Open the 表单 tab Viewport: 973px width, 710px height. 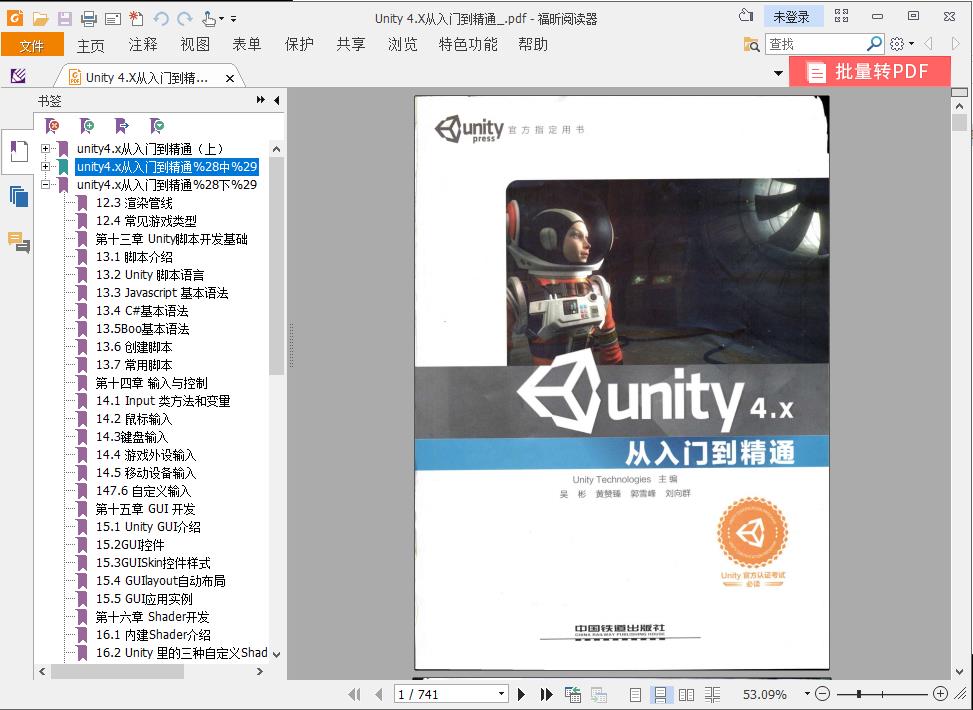[x=247, y=44]
